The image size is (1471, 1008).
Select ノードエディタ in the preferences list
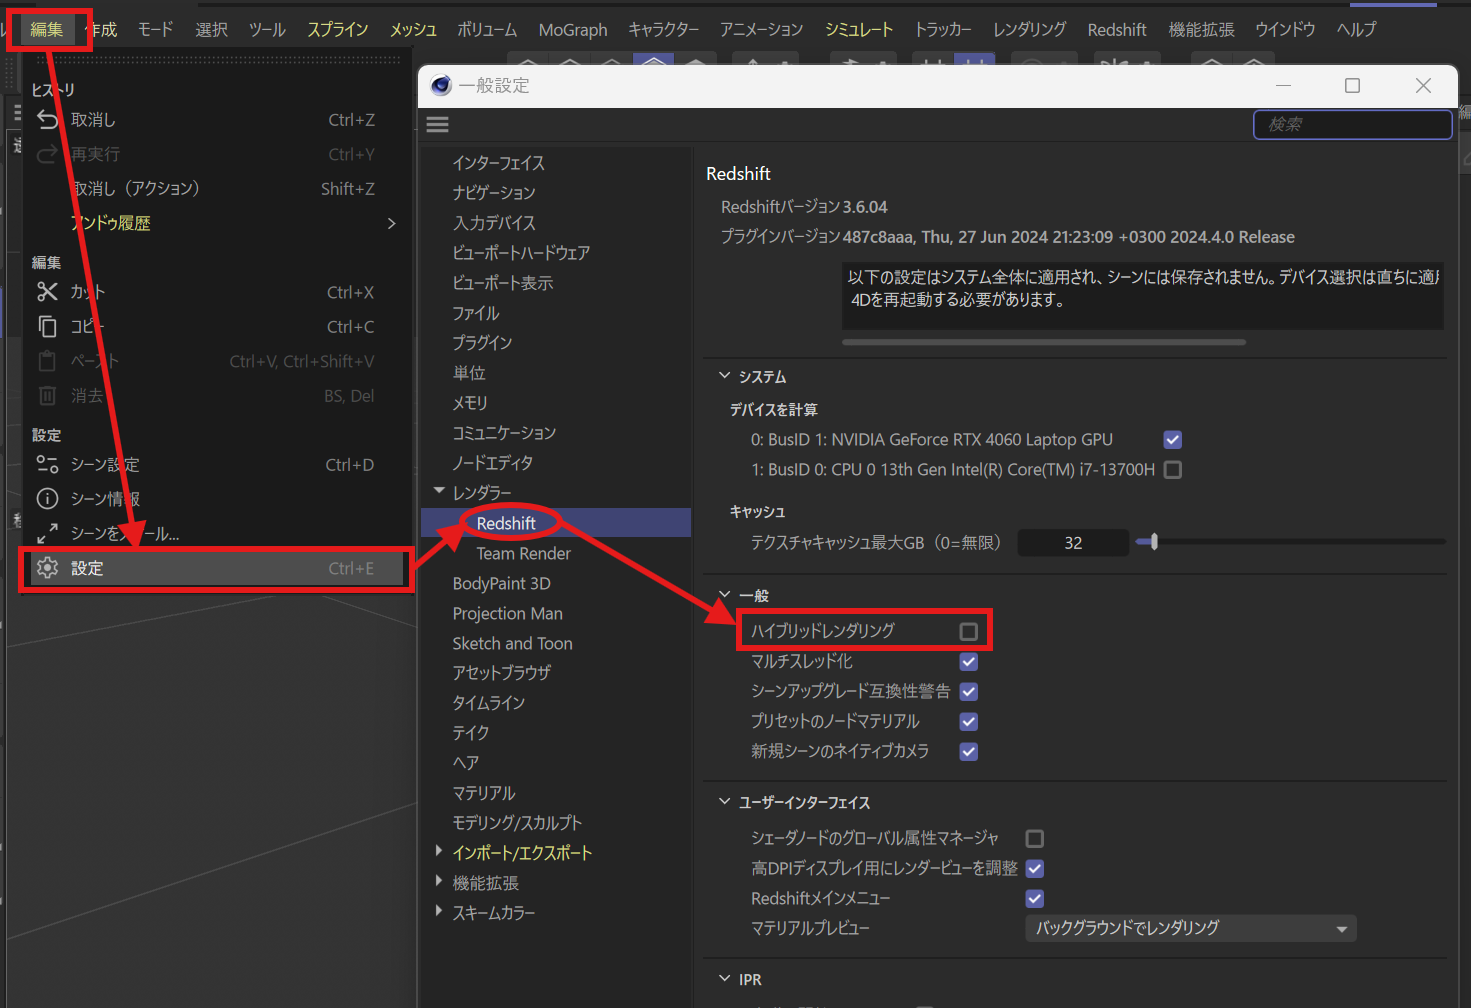[493, 463]
